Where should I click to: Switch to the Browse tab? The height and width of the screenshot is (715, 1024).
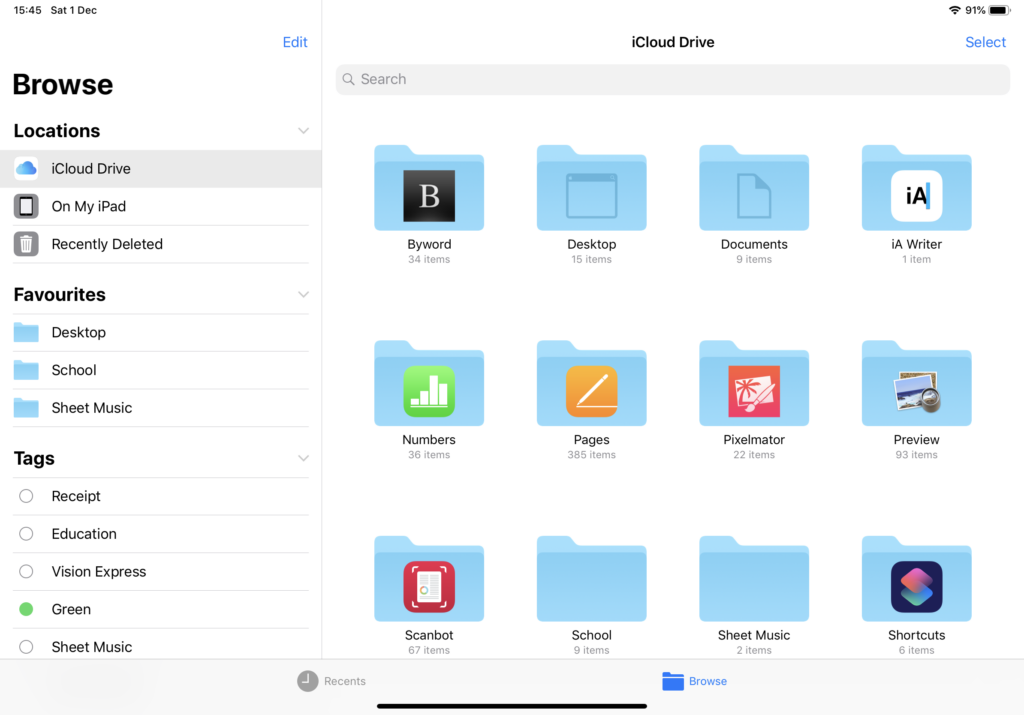(x=694, y=681)
